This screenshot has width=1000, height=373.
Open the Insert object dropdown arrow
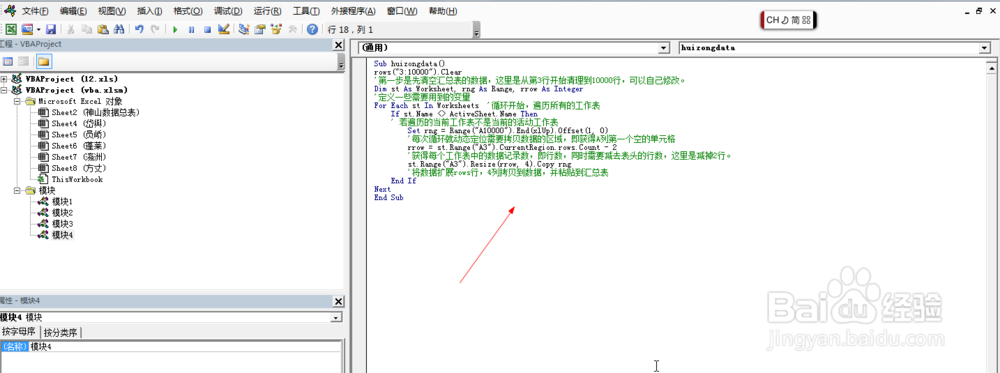(x=38, y=29)
